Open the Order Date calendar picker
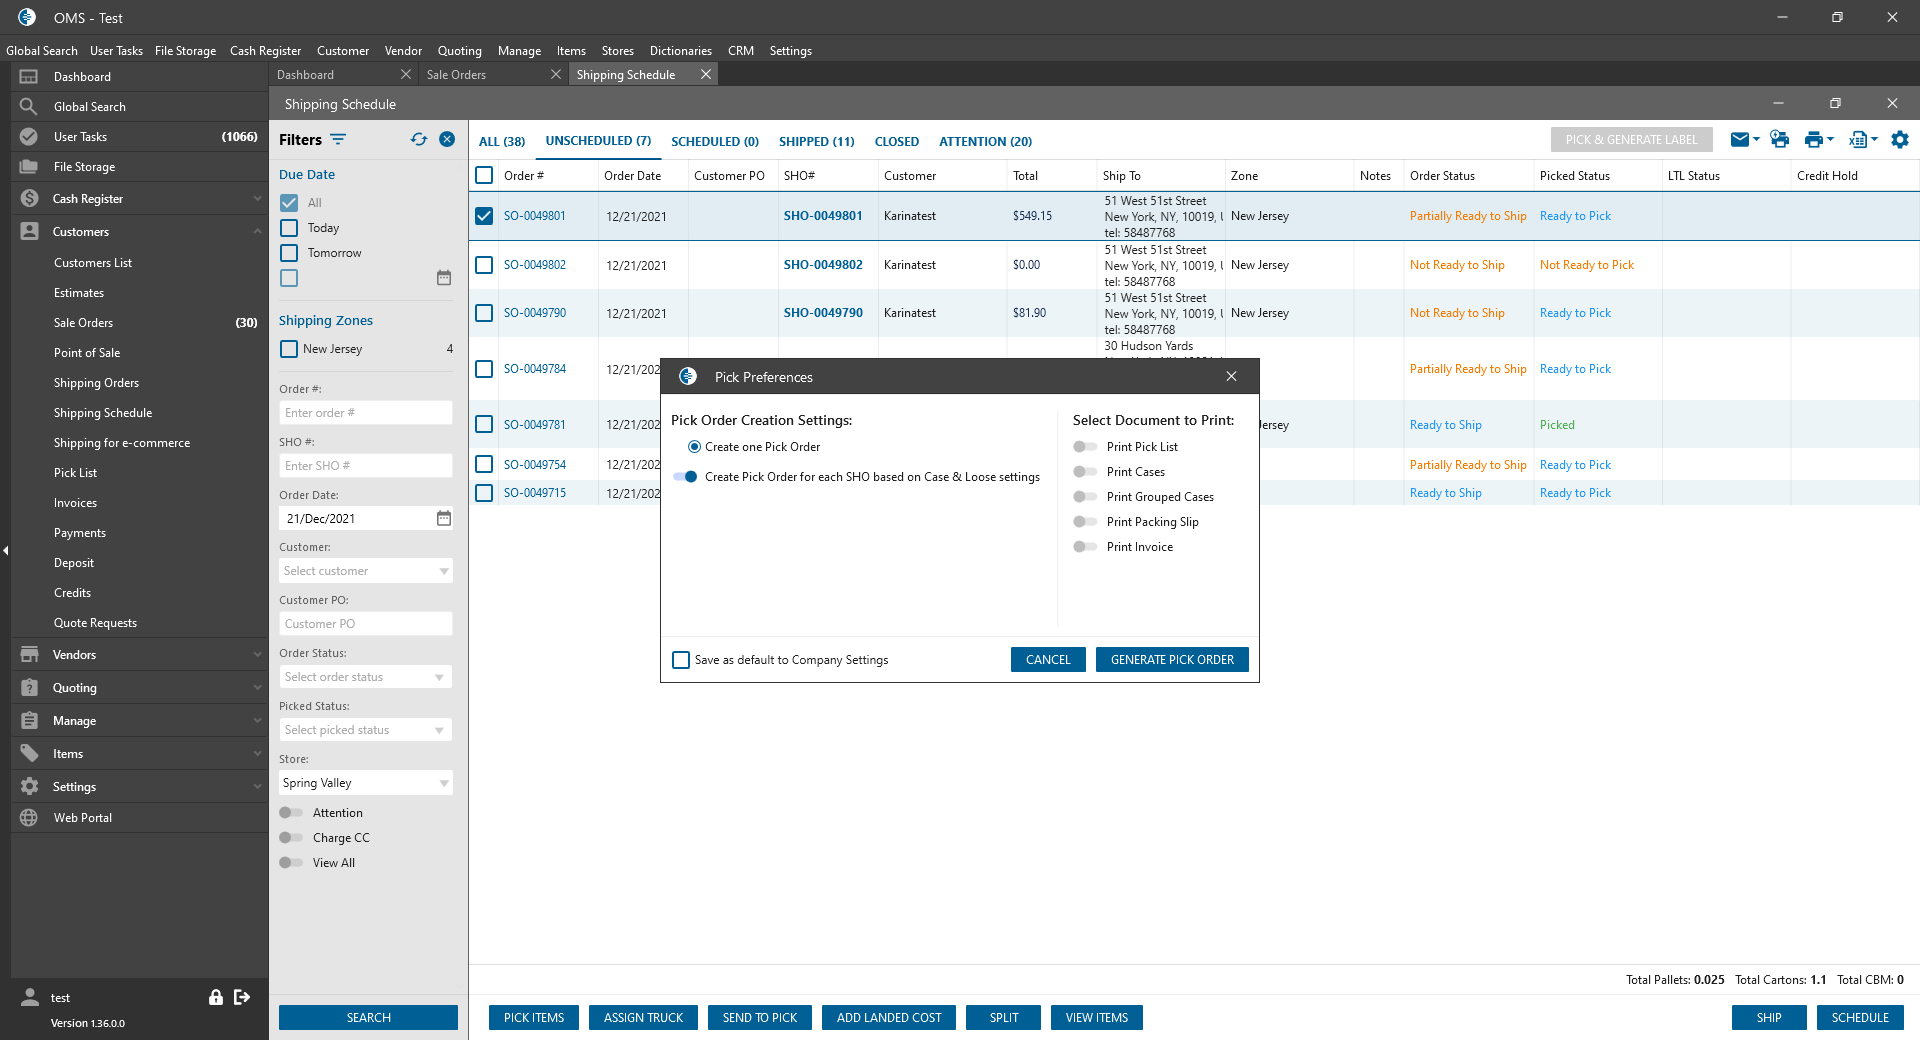 pos(444,518)
